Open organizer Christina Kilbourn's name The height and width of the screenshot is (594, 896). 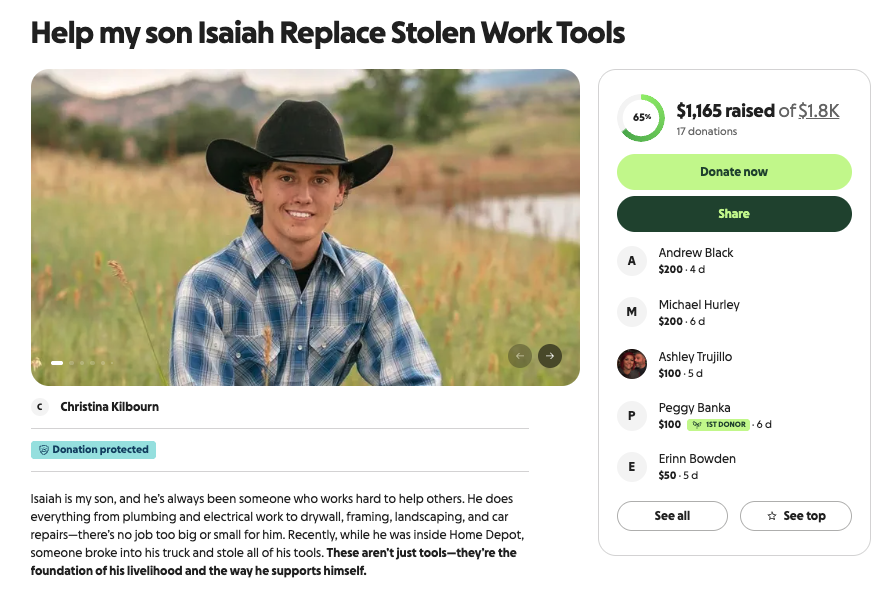(x=109, y=407)
